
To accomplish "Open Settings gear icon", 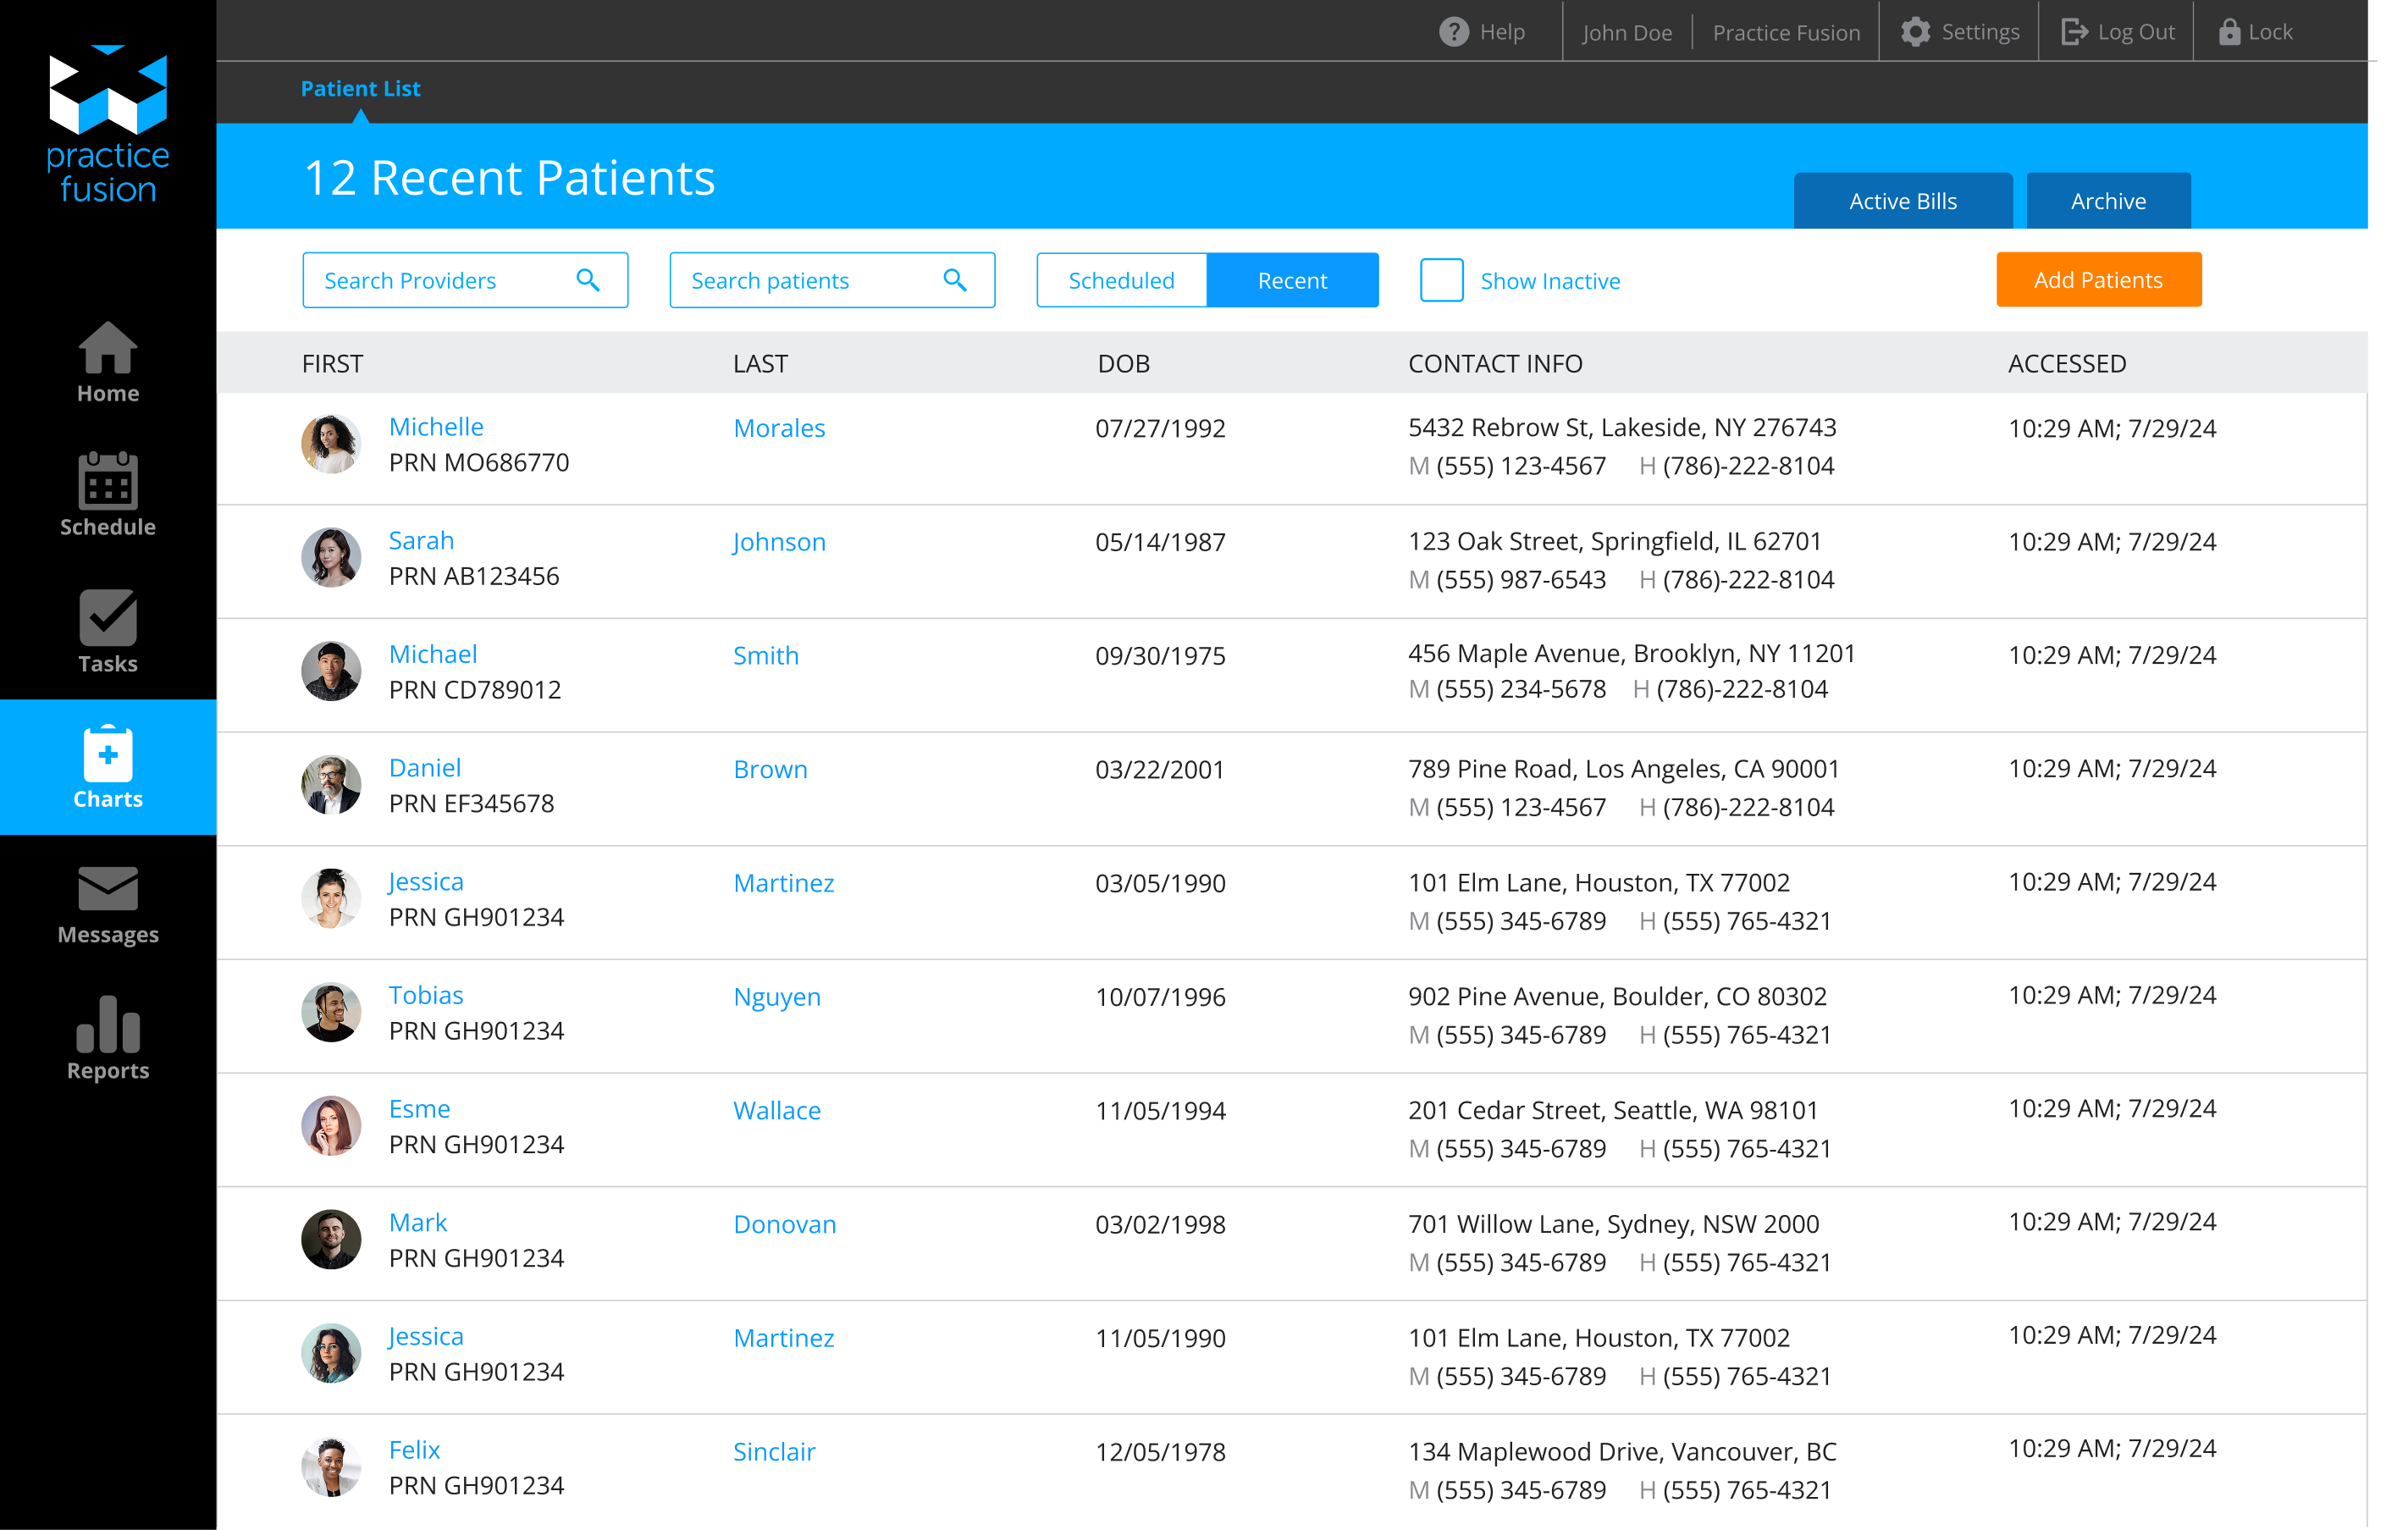I will click(1915, 32).
